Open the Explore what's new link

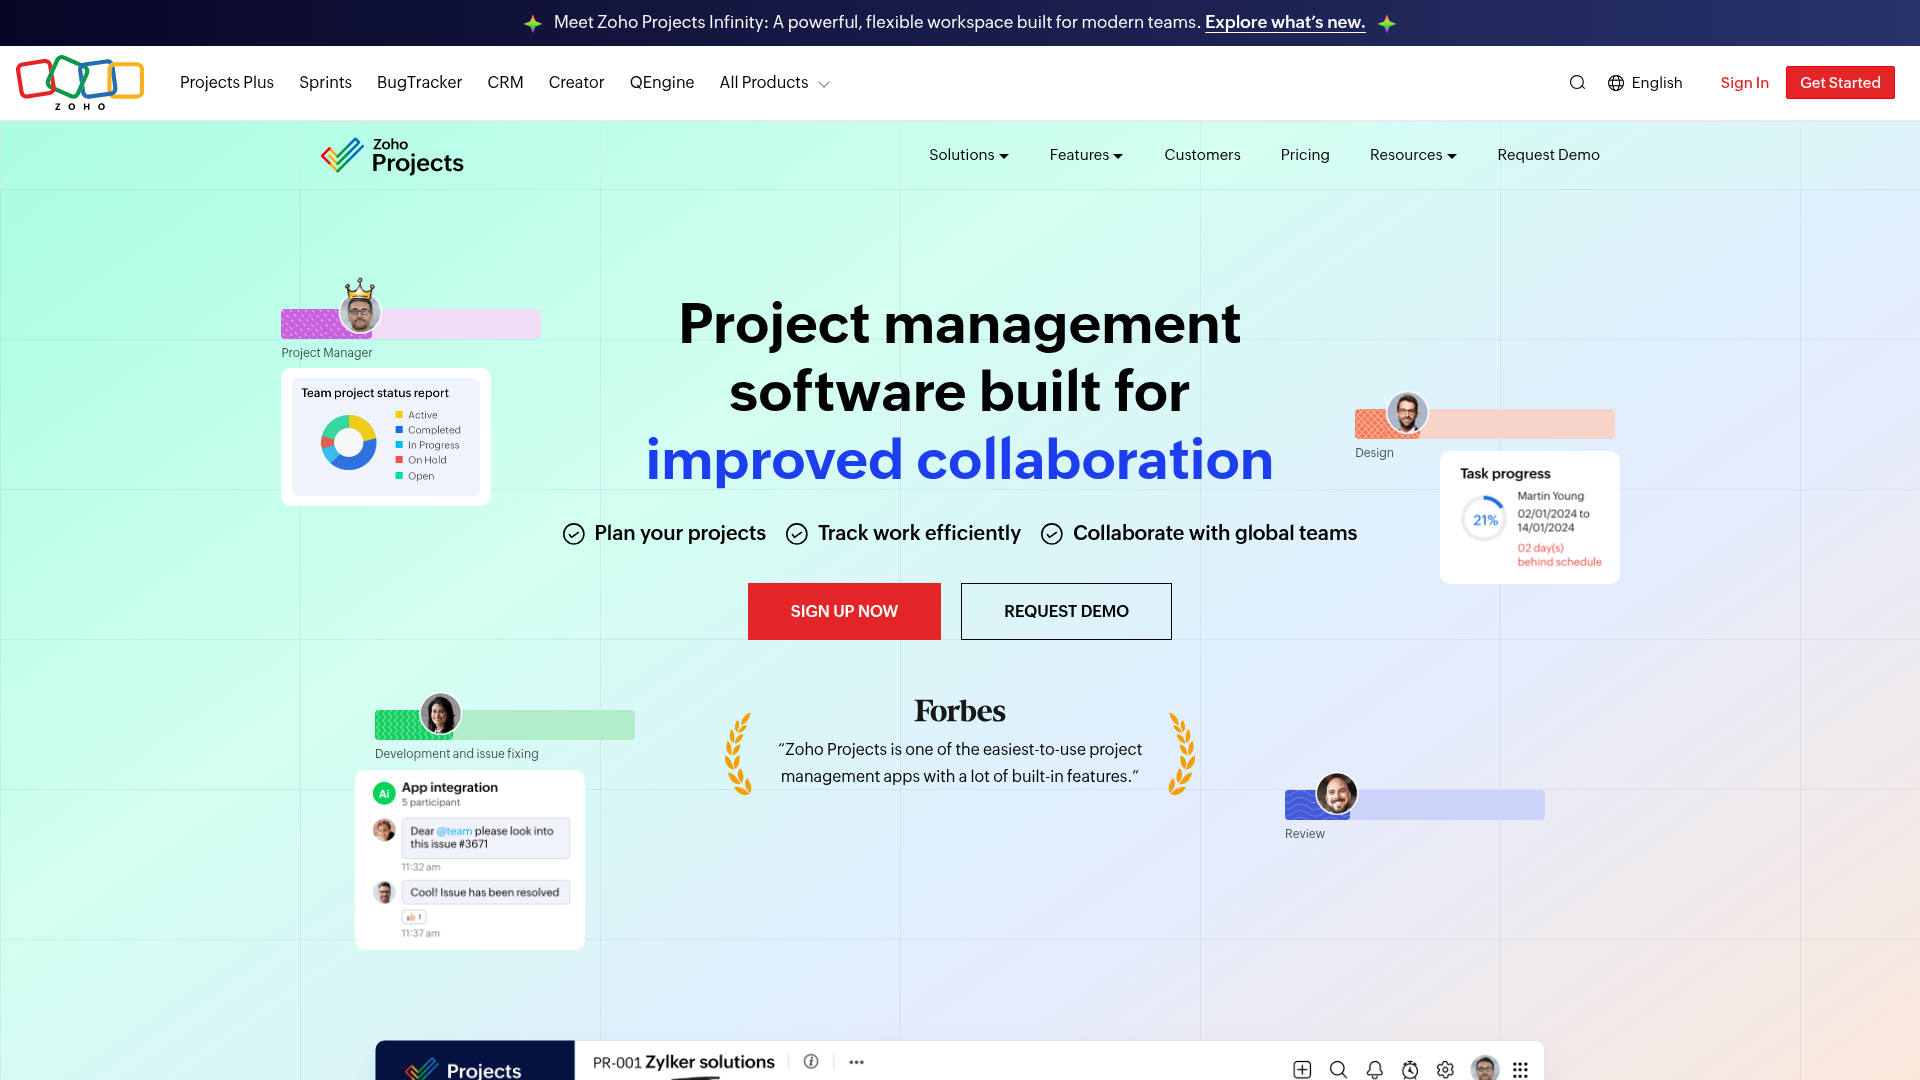click(1285, 22)
